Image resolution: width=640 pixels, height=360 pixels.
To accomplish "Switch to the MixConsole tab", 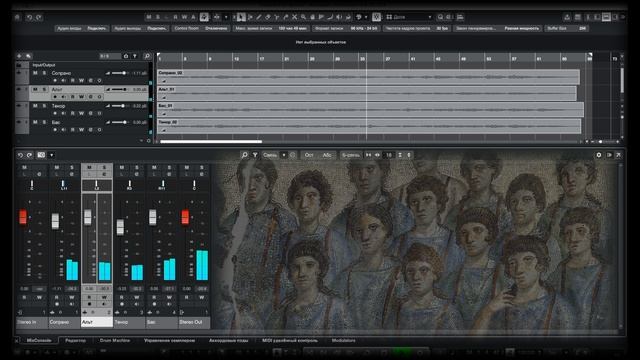I will pyautogui.click(x=39, y=340).
